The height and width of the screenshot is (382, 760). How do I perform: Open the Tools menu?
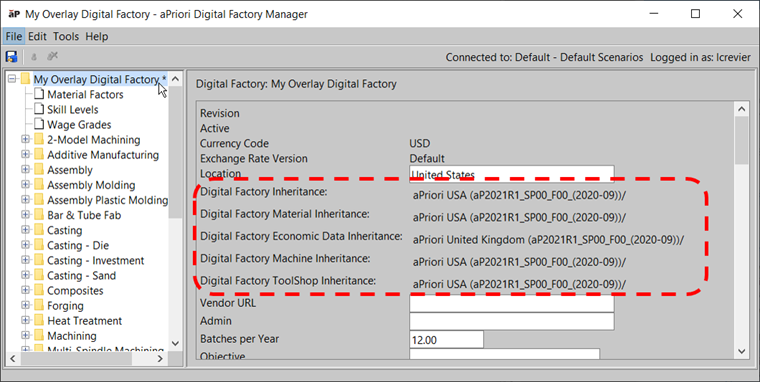[66, 36]
